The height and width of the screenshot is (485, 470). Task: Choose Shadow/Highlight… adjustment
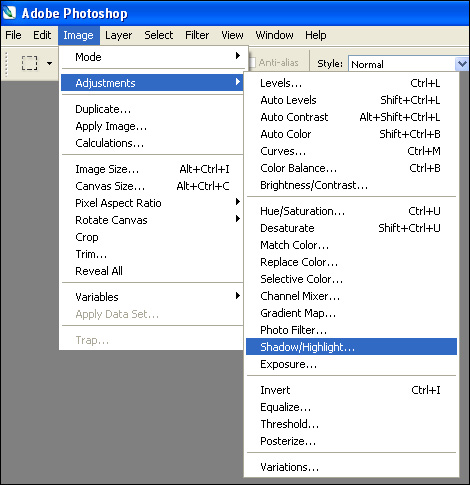click(351, 347)
